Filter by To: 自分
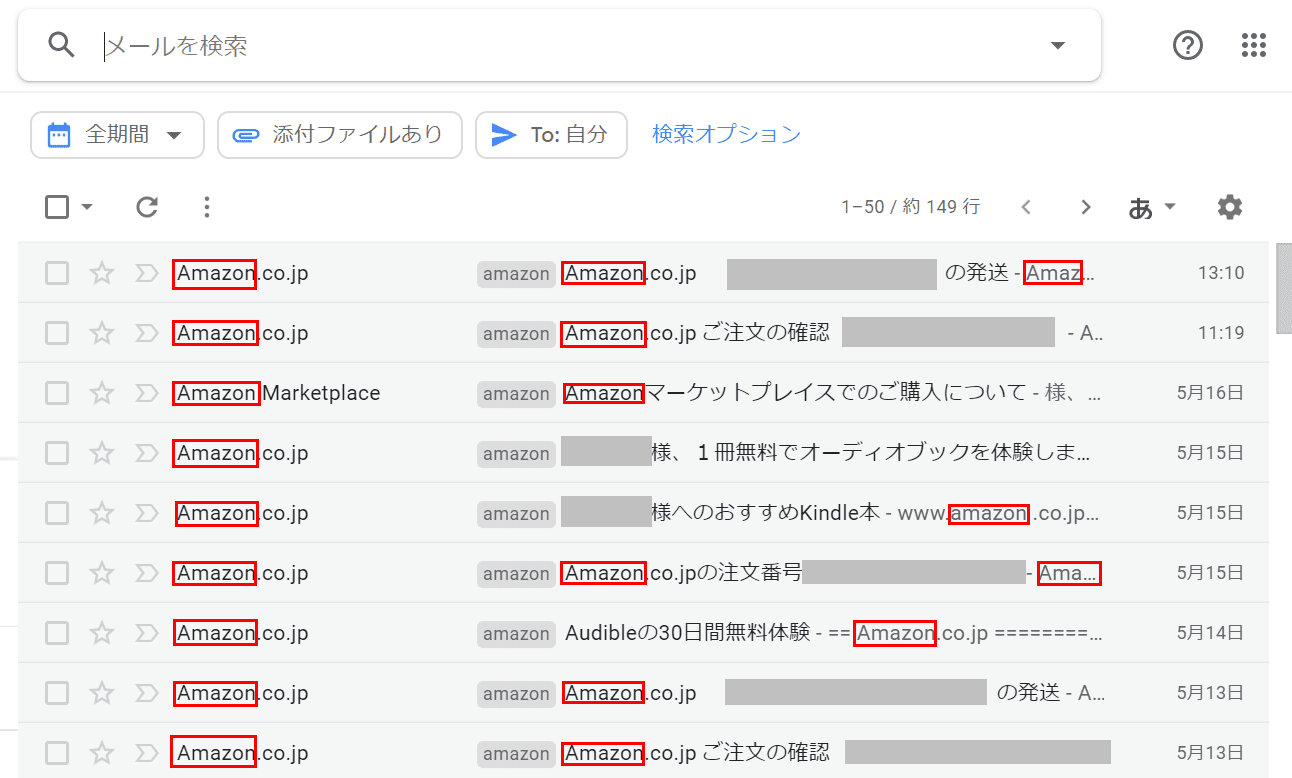The image size is (1292, 778). 551,135
